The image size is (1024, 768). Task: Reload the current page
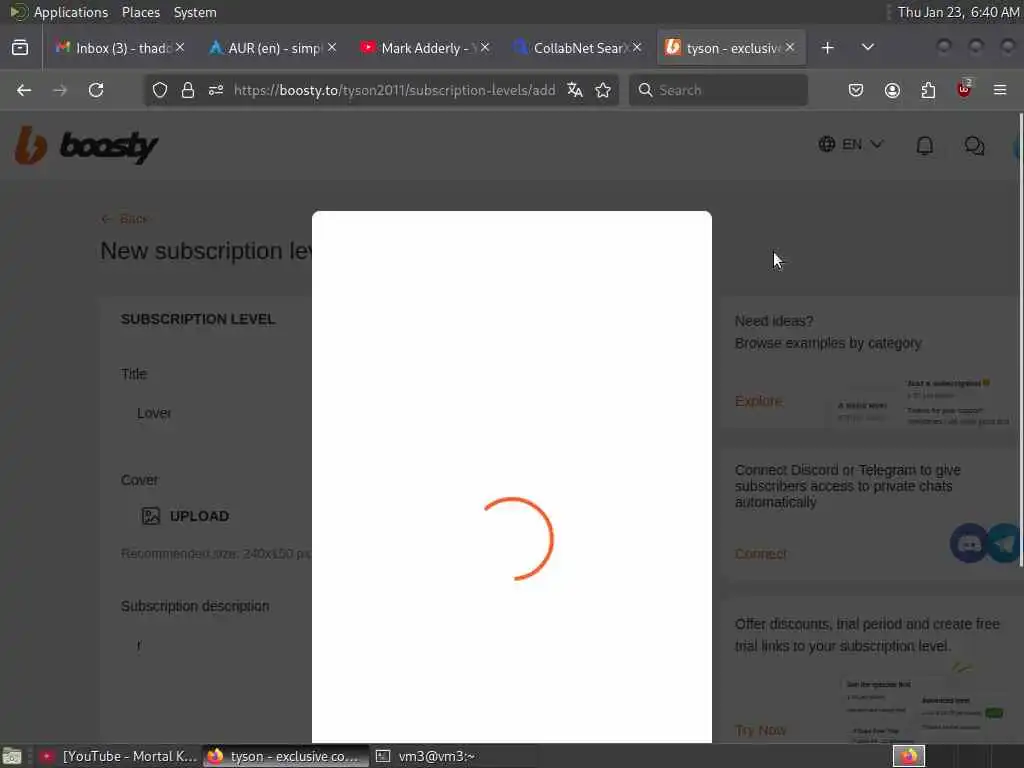point(96,90)
